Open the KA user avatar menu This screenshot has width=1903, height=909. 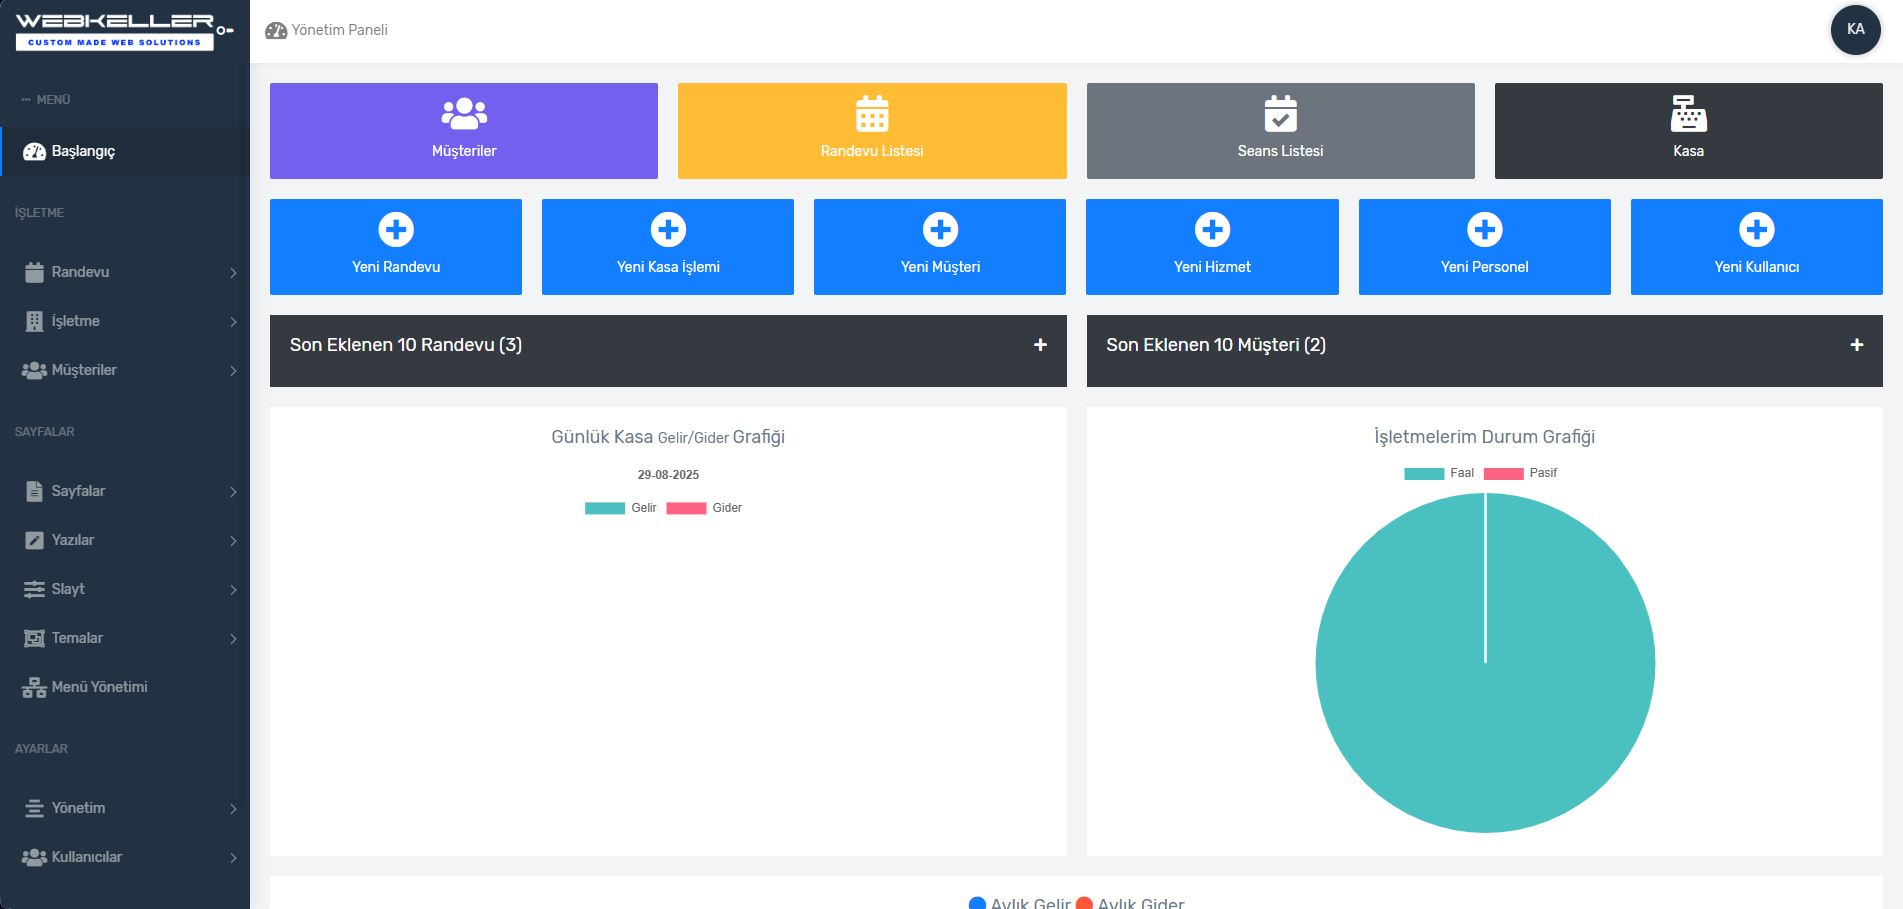1855,30
